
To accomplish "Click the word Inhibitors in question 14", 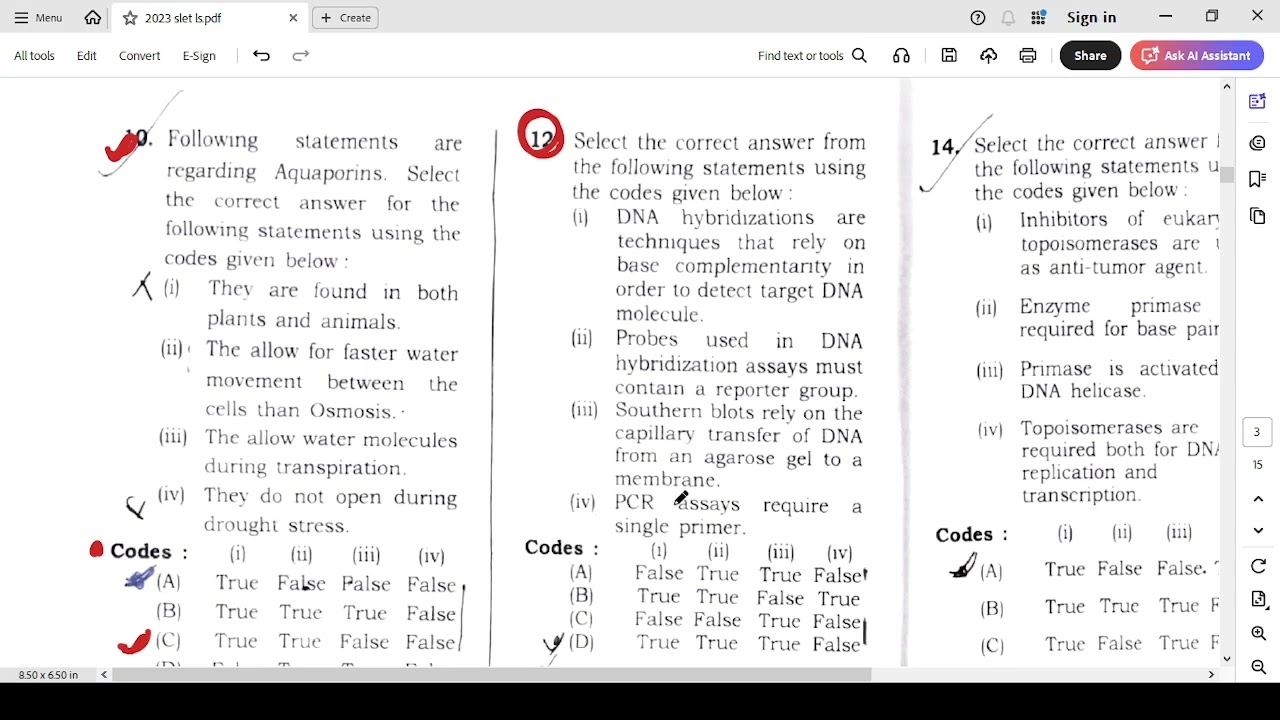I will [x=1068, y=219].
